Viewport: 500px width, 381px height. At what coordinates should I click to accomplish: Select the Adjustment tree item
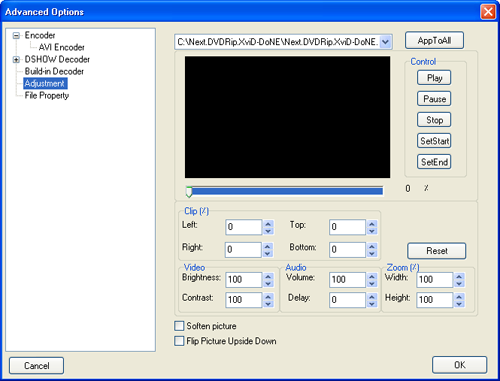click(45, 83)
